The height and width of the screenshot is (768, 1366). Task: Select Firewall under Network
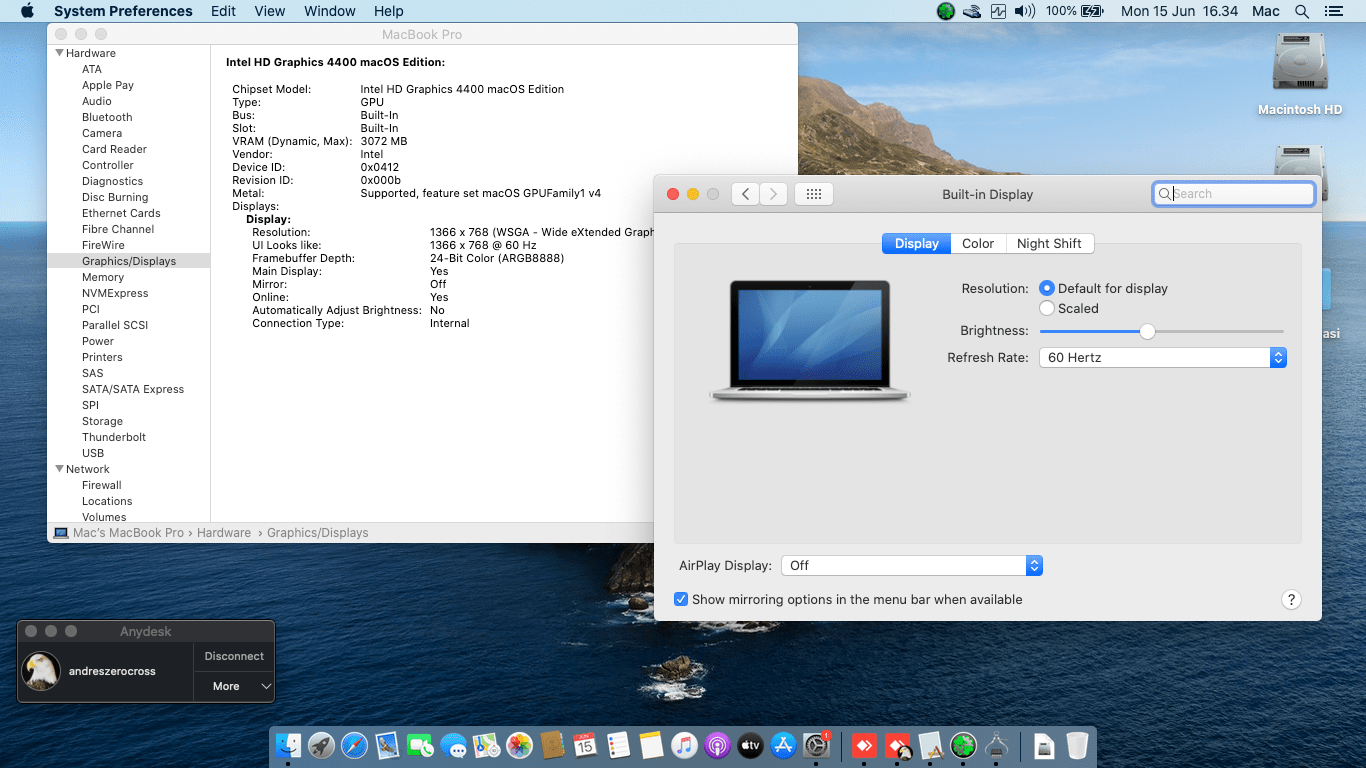[102, 485]
